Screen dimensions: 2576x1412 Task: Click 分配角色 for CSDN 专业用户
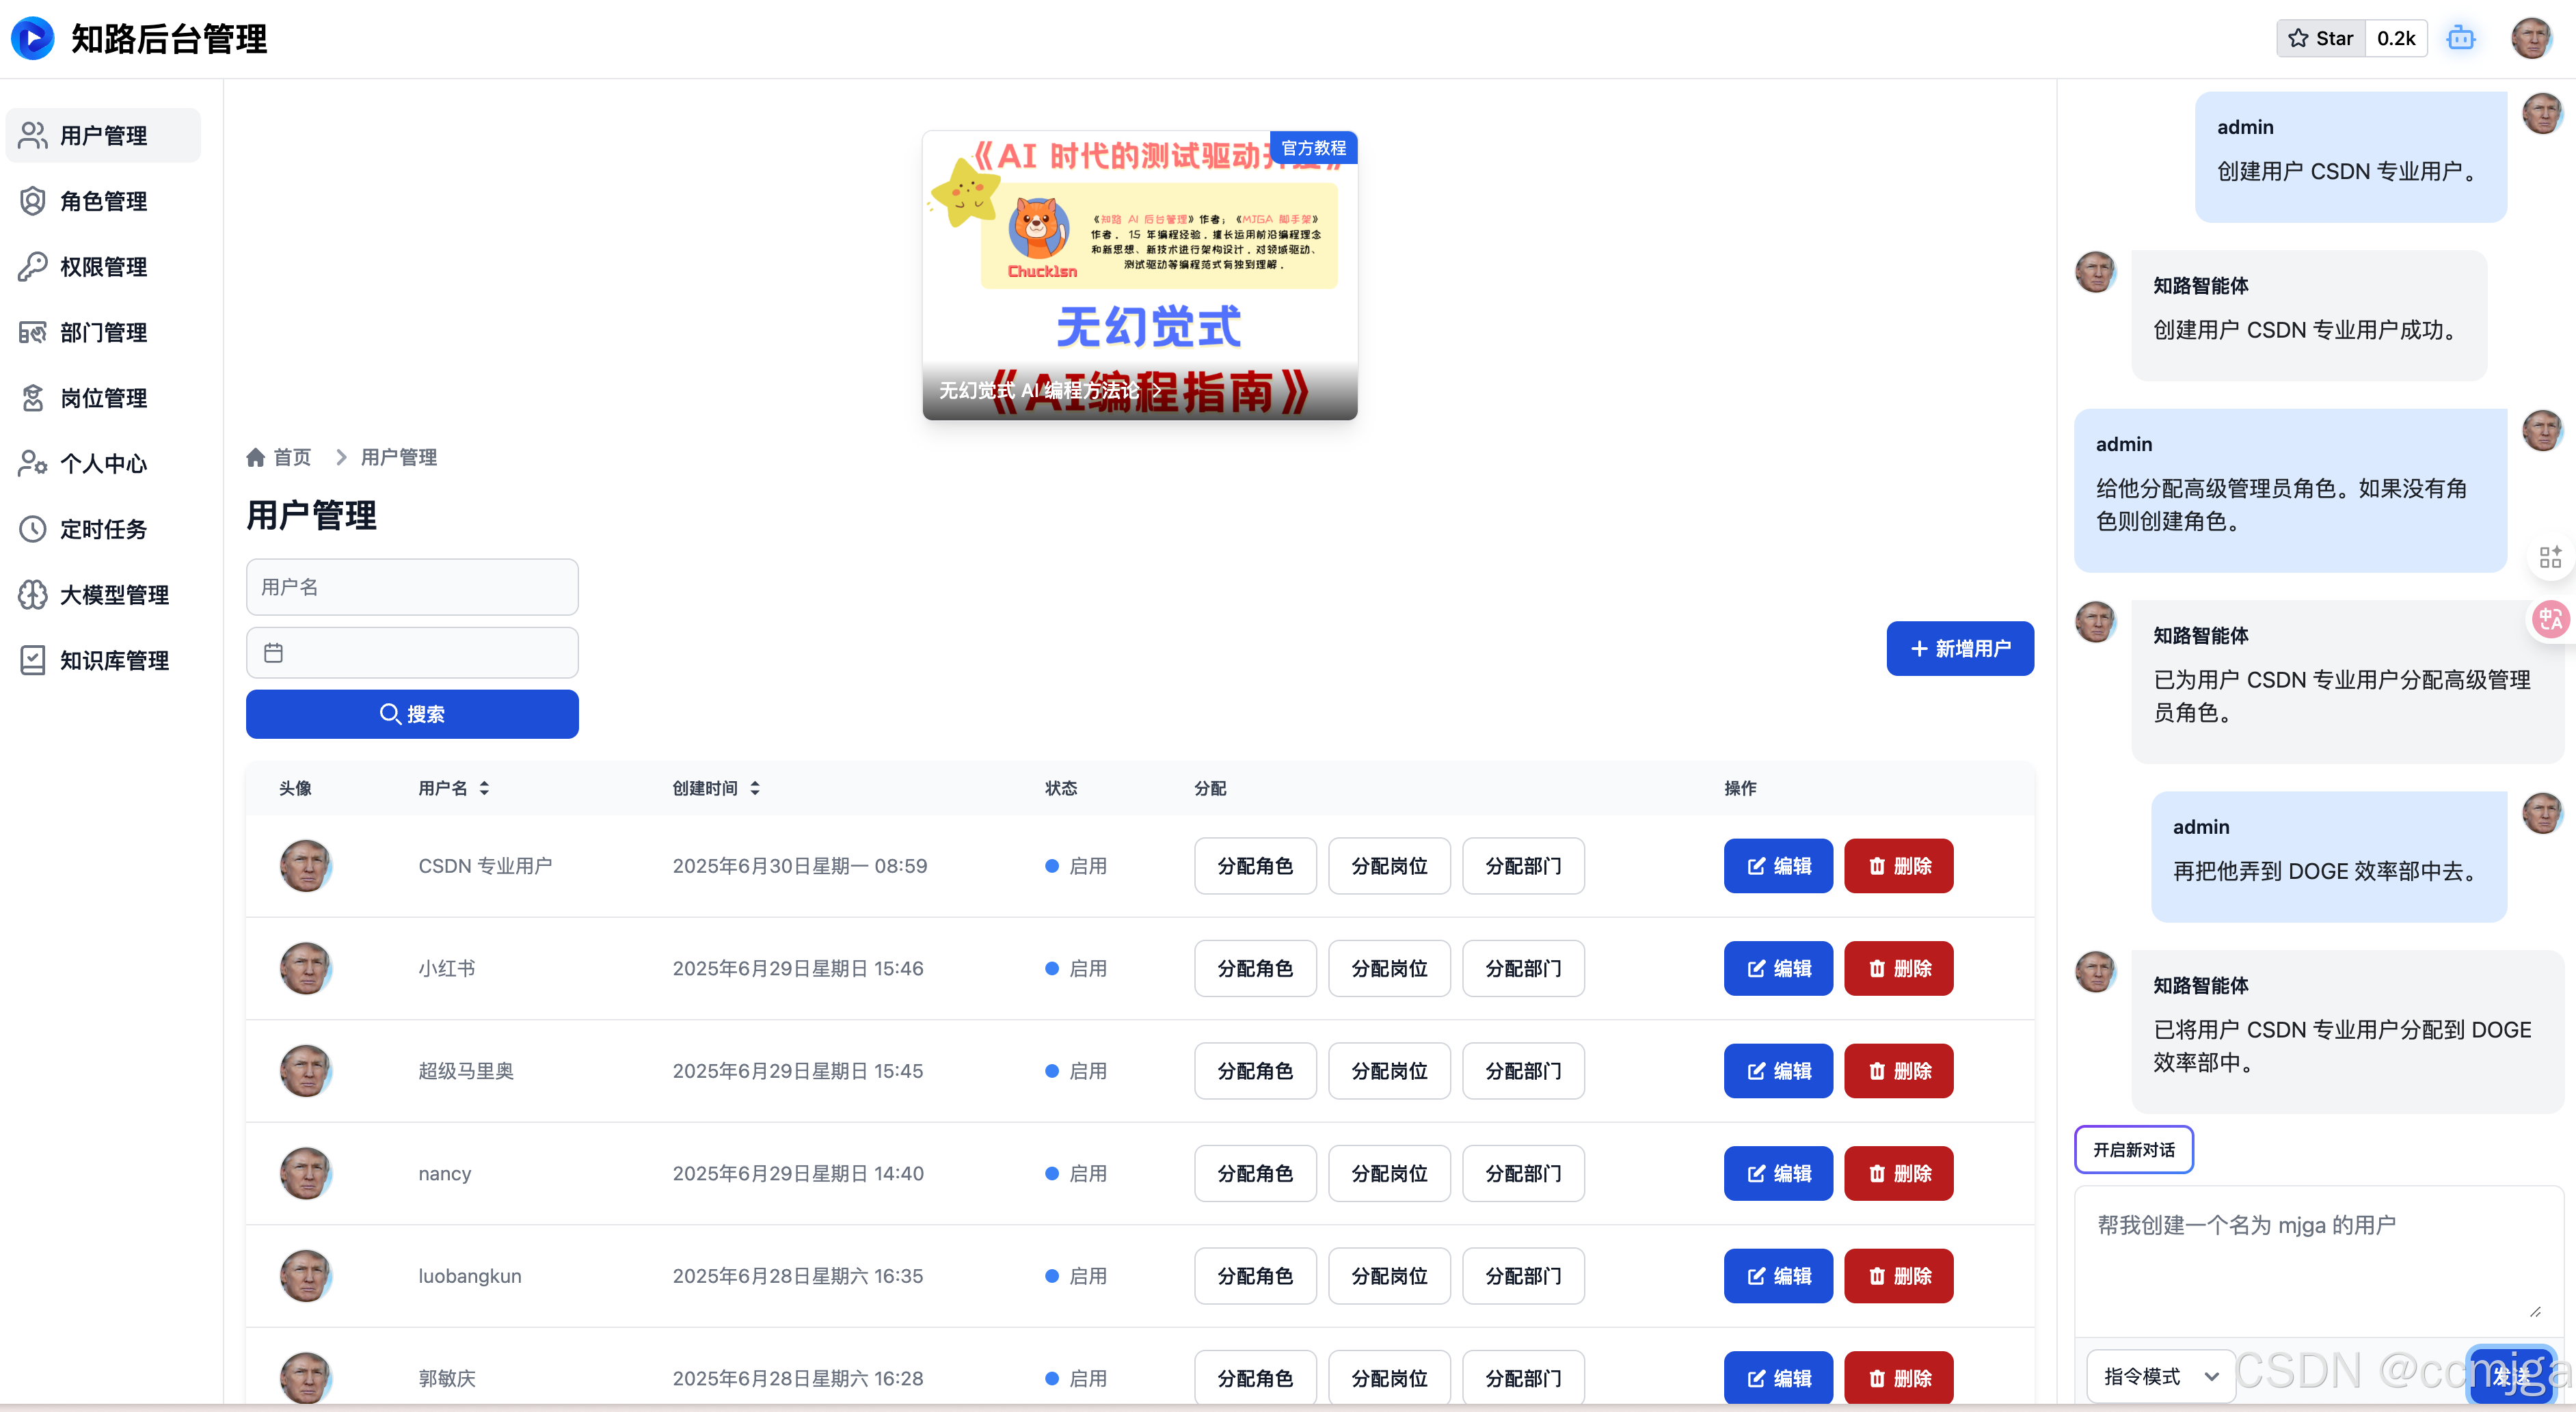pyautogui.click(x=1255, y=865)
